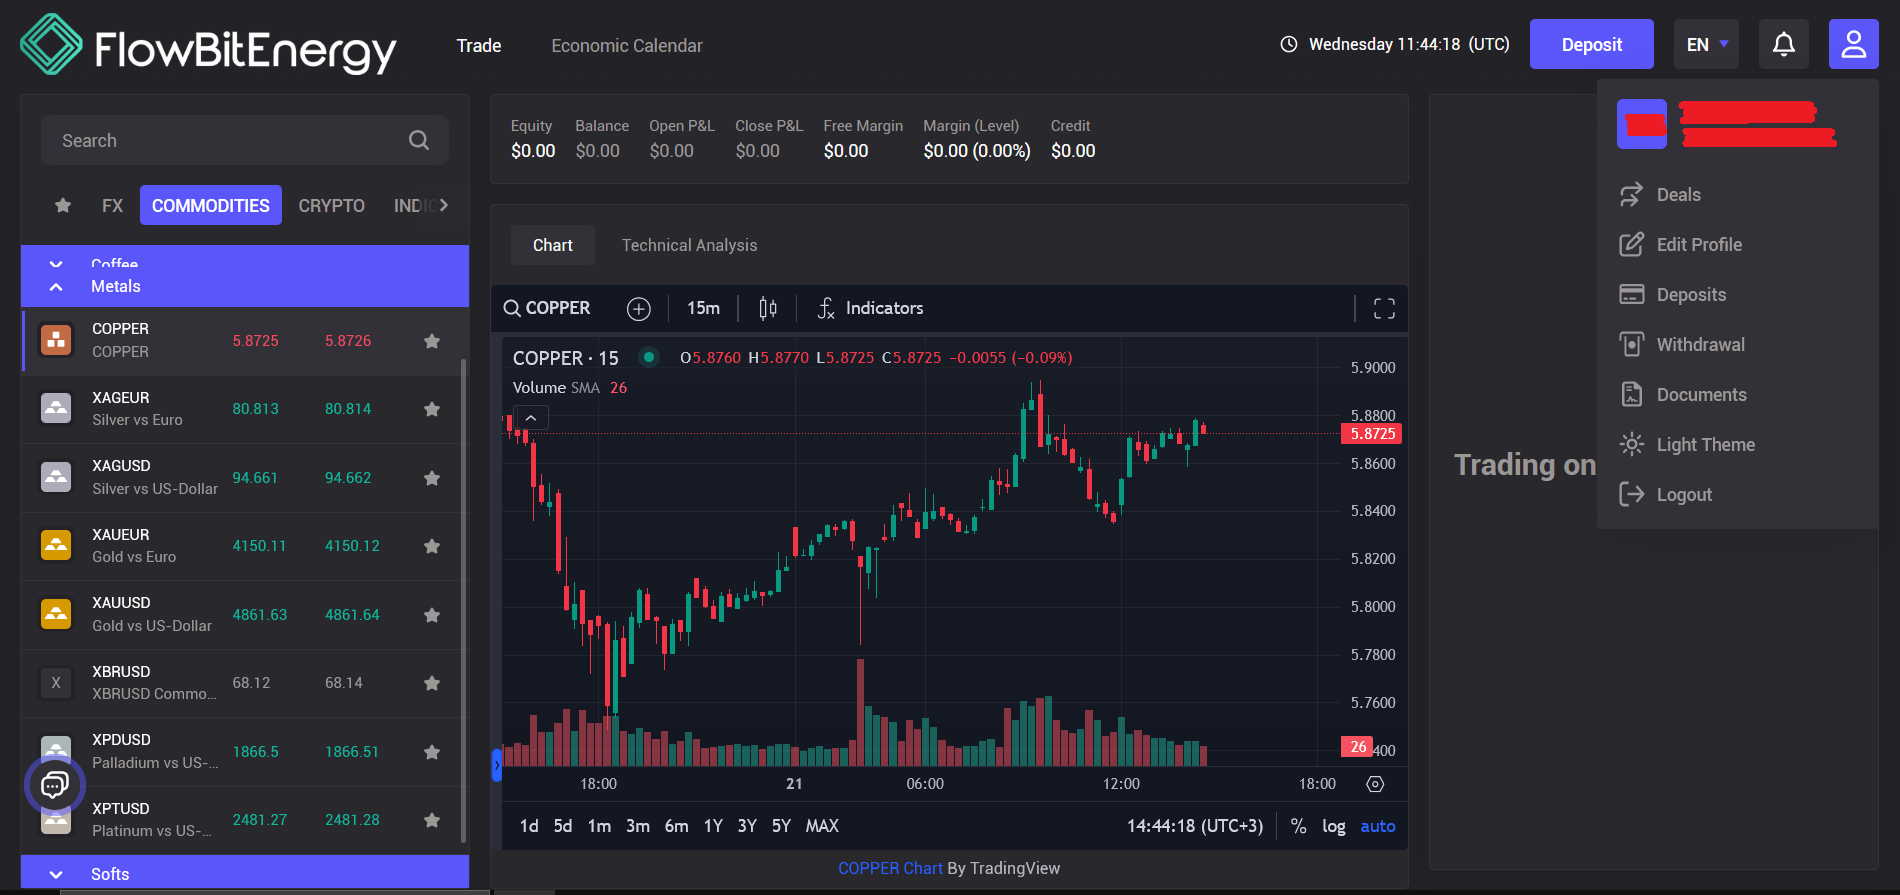This screenshot has height=895, width=1900.
Task: Switch to the Technical Analysis tab
Action: click(689, 245)
